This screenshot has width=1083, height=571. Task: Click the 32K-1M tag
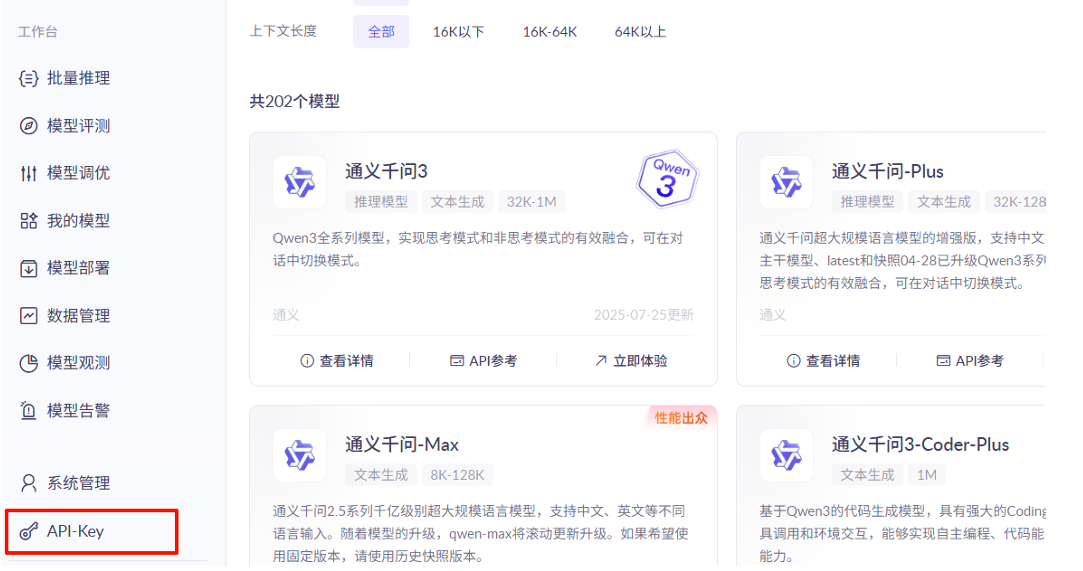[532, 202]
